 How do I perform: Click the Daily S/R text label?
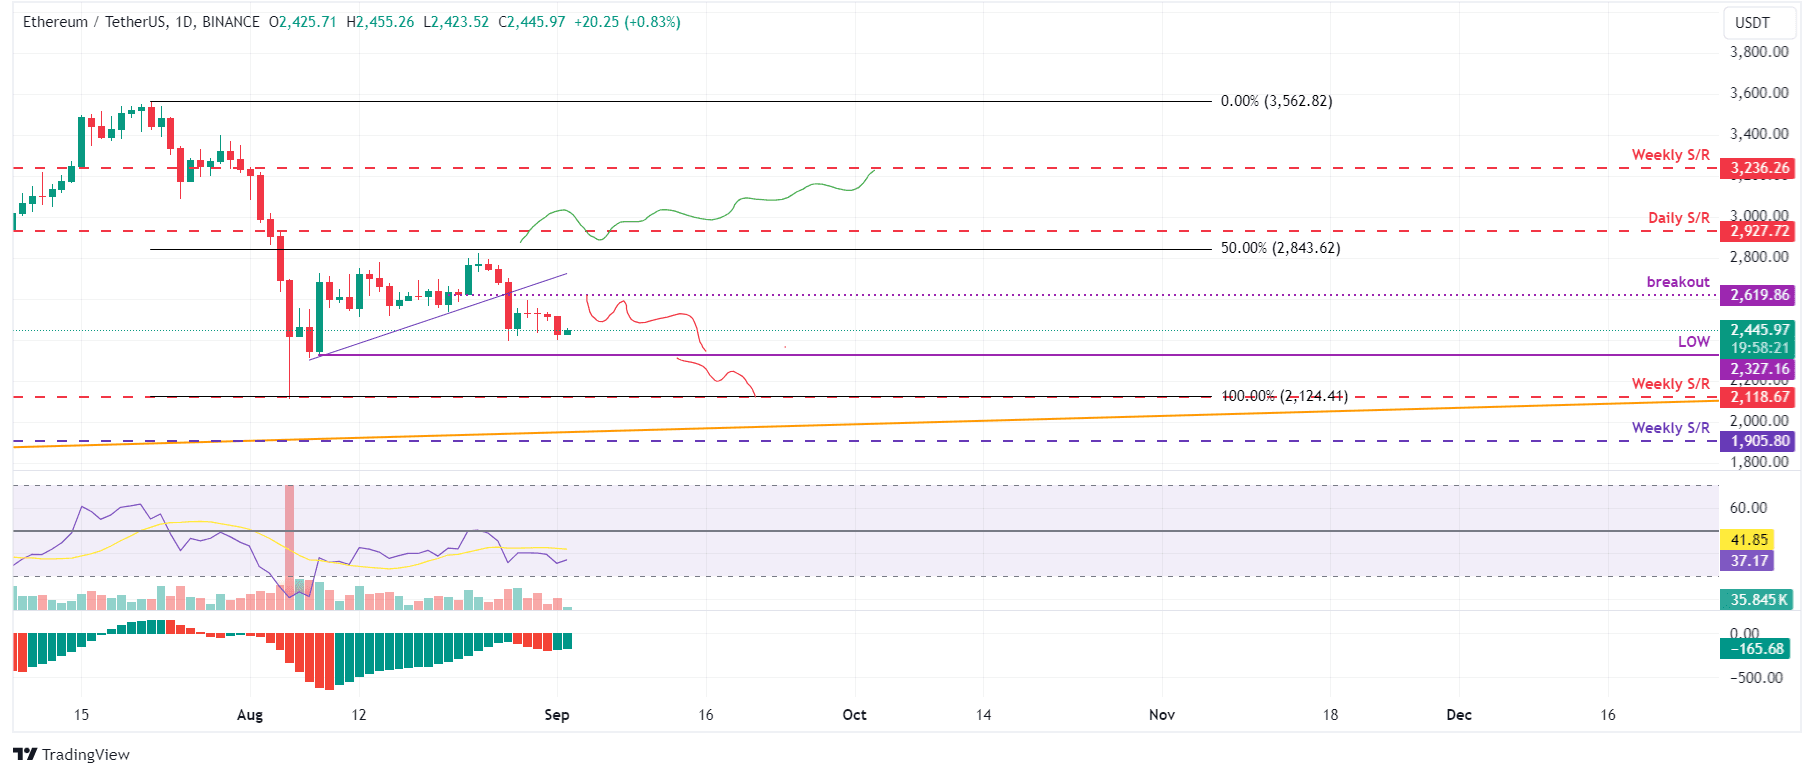pyautogui.click(x=1679, y=218)
